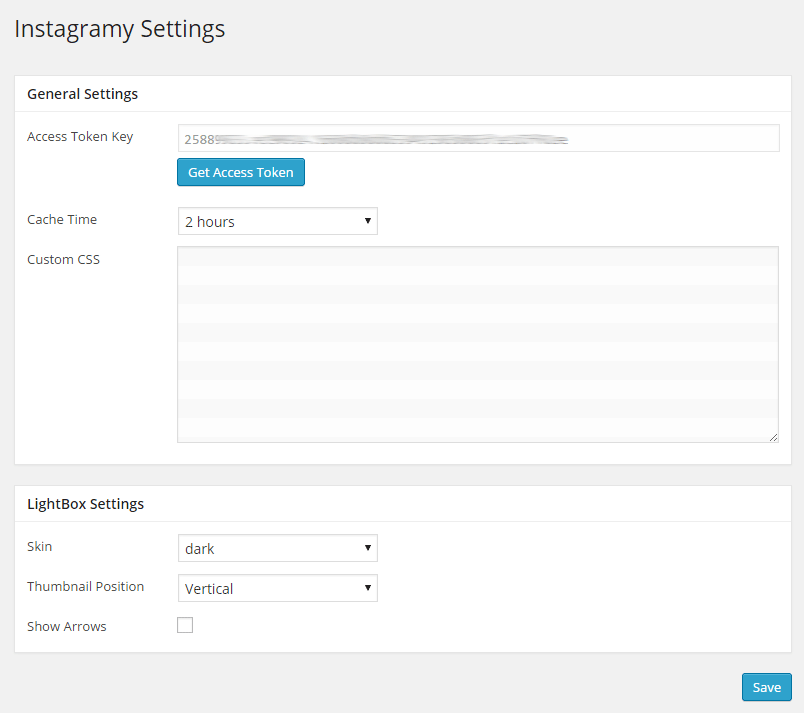This screenshot has height=713, width=804.
Task: Click inside the Custom CSS text area
Action: click(477, 343)
